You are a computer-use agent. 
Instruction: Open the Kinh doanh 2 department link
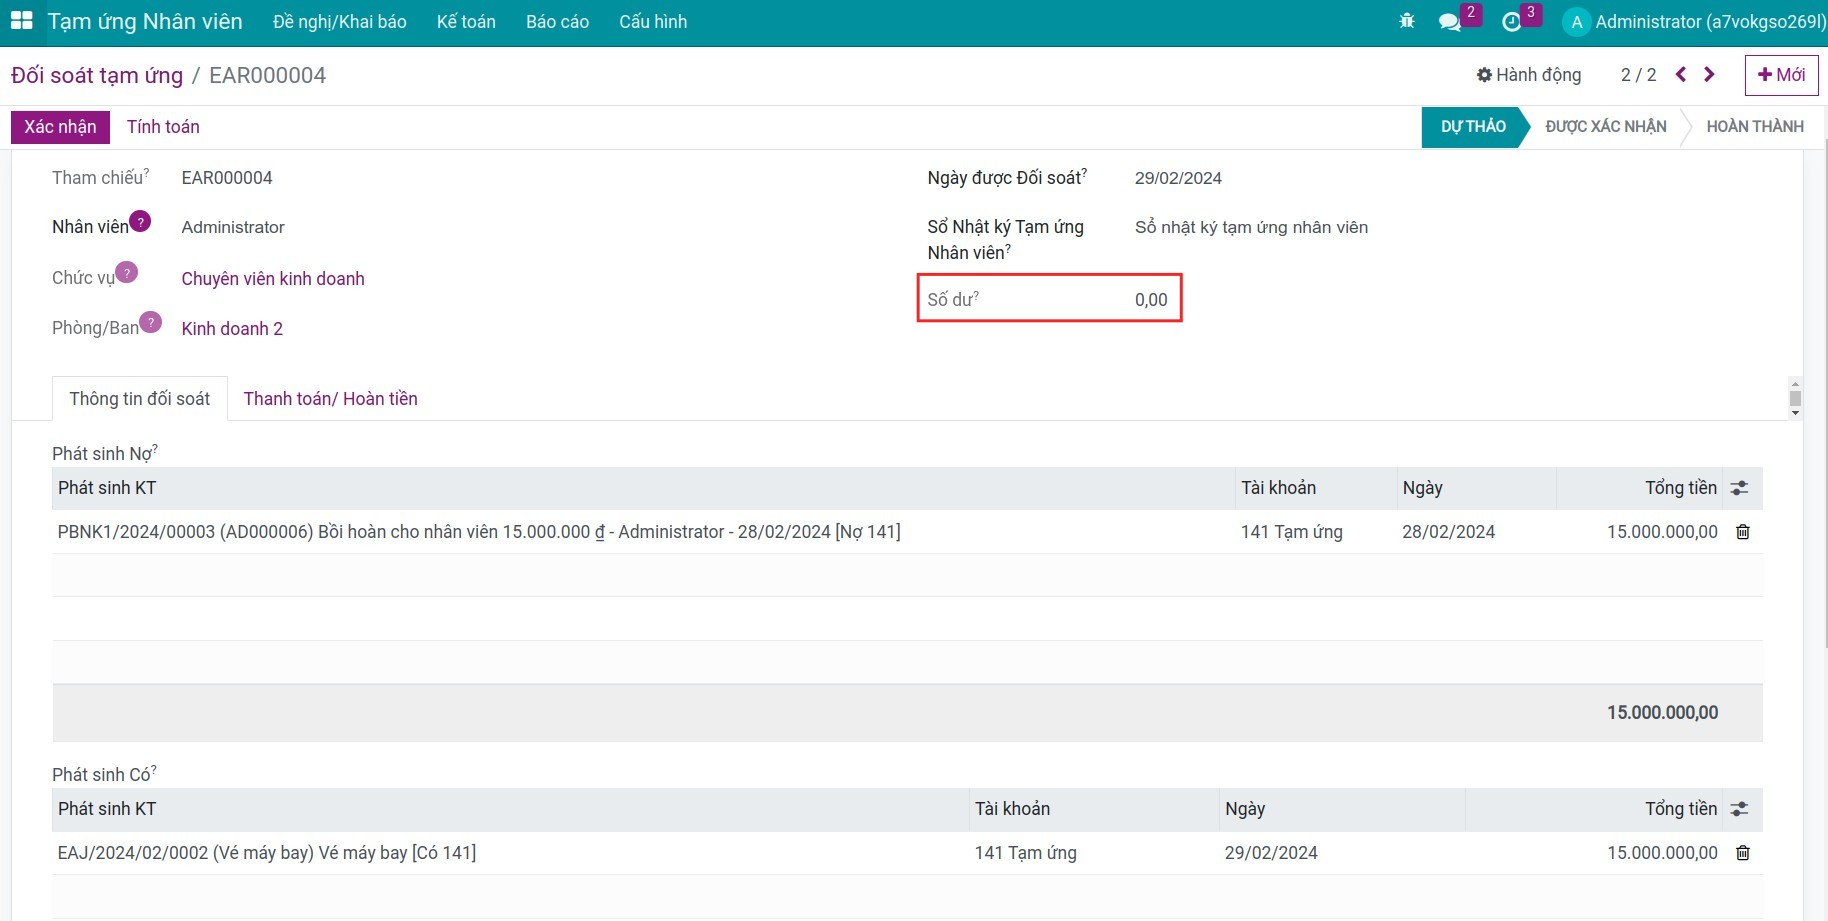232,329
